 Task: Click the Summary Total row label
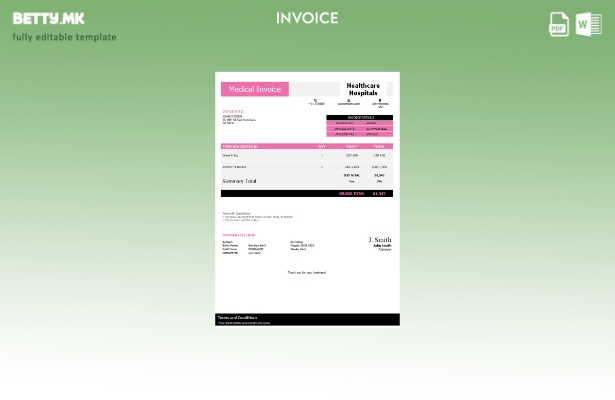[240, 181]
